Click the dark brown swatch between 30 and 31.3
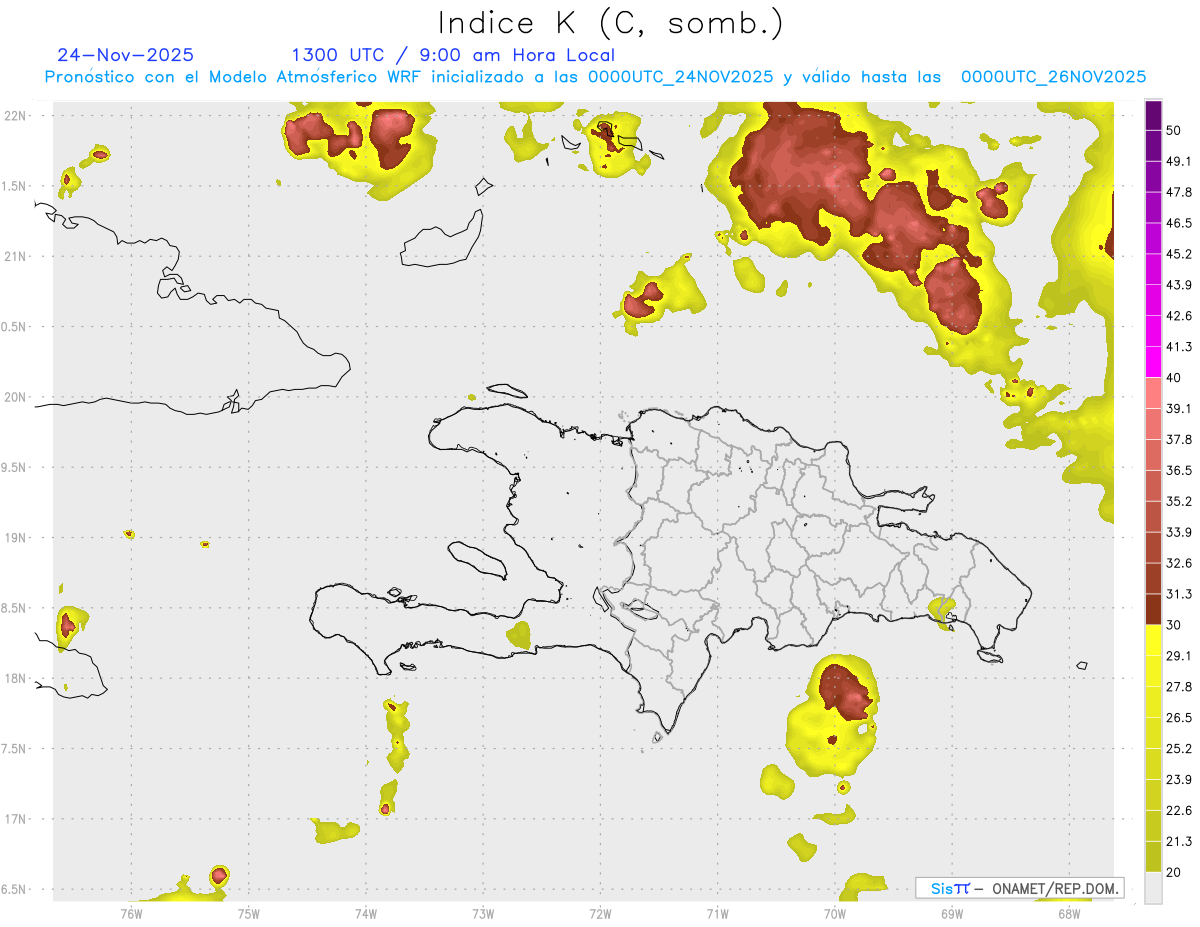 point(1153,609)
